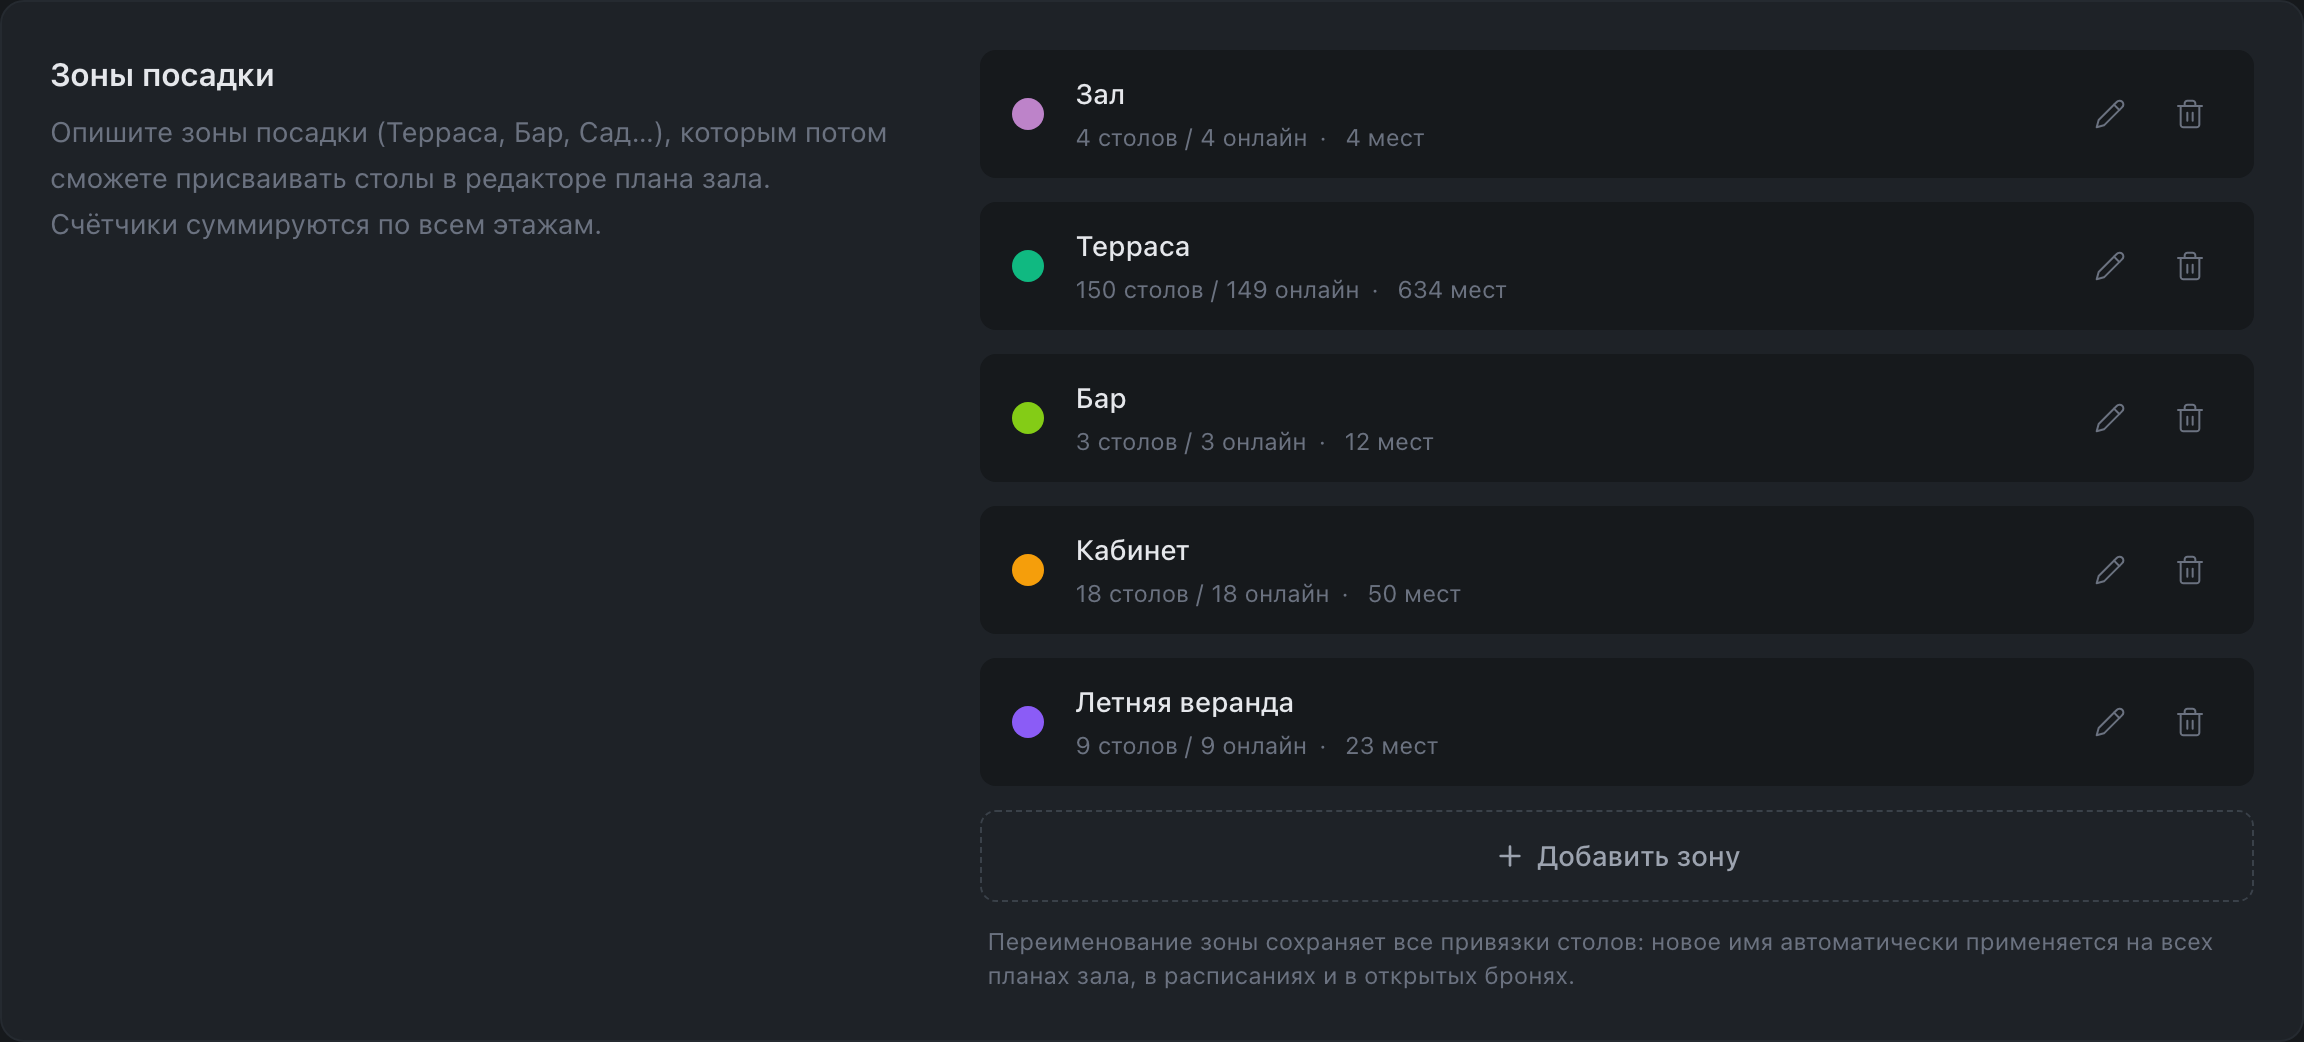Screen dimensions: 2304x1042
Task: Click '9 столов / 9 онлайн' text
Action: click(x=1191, y=746)
